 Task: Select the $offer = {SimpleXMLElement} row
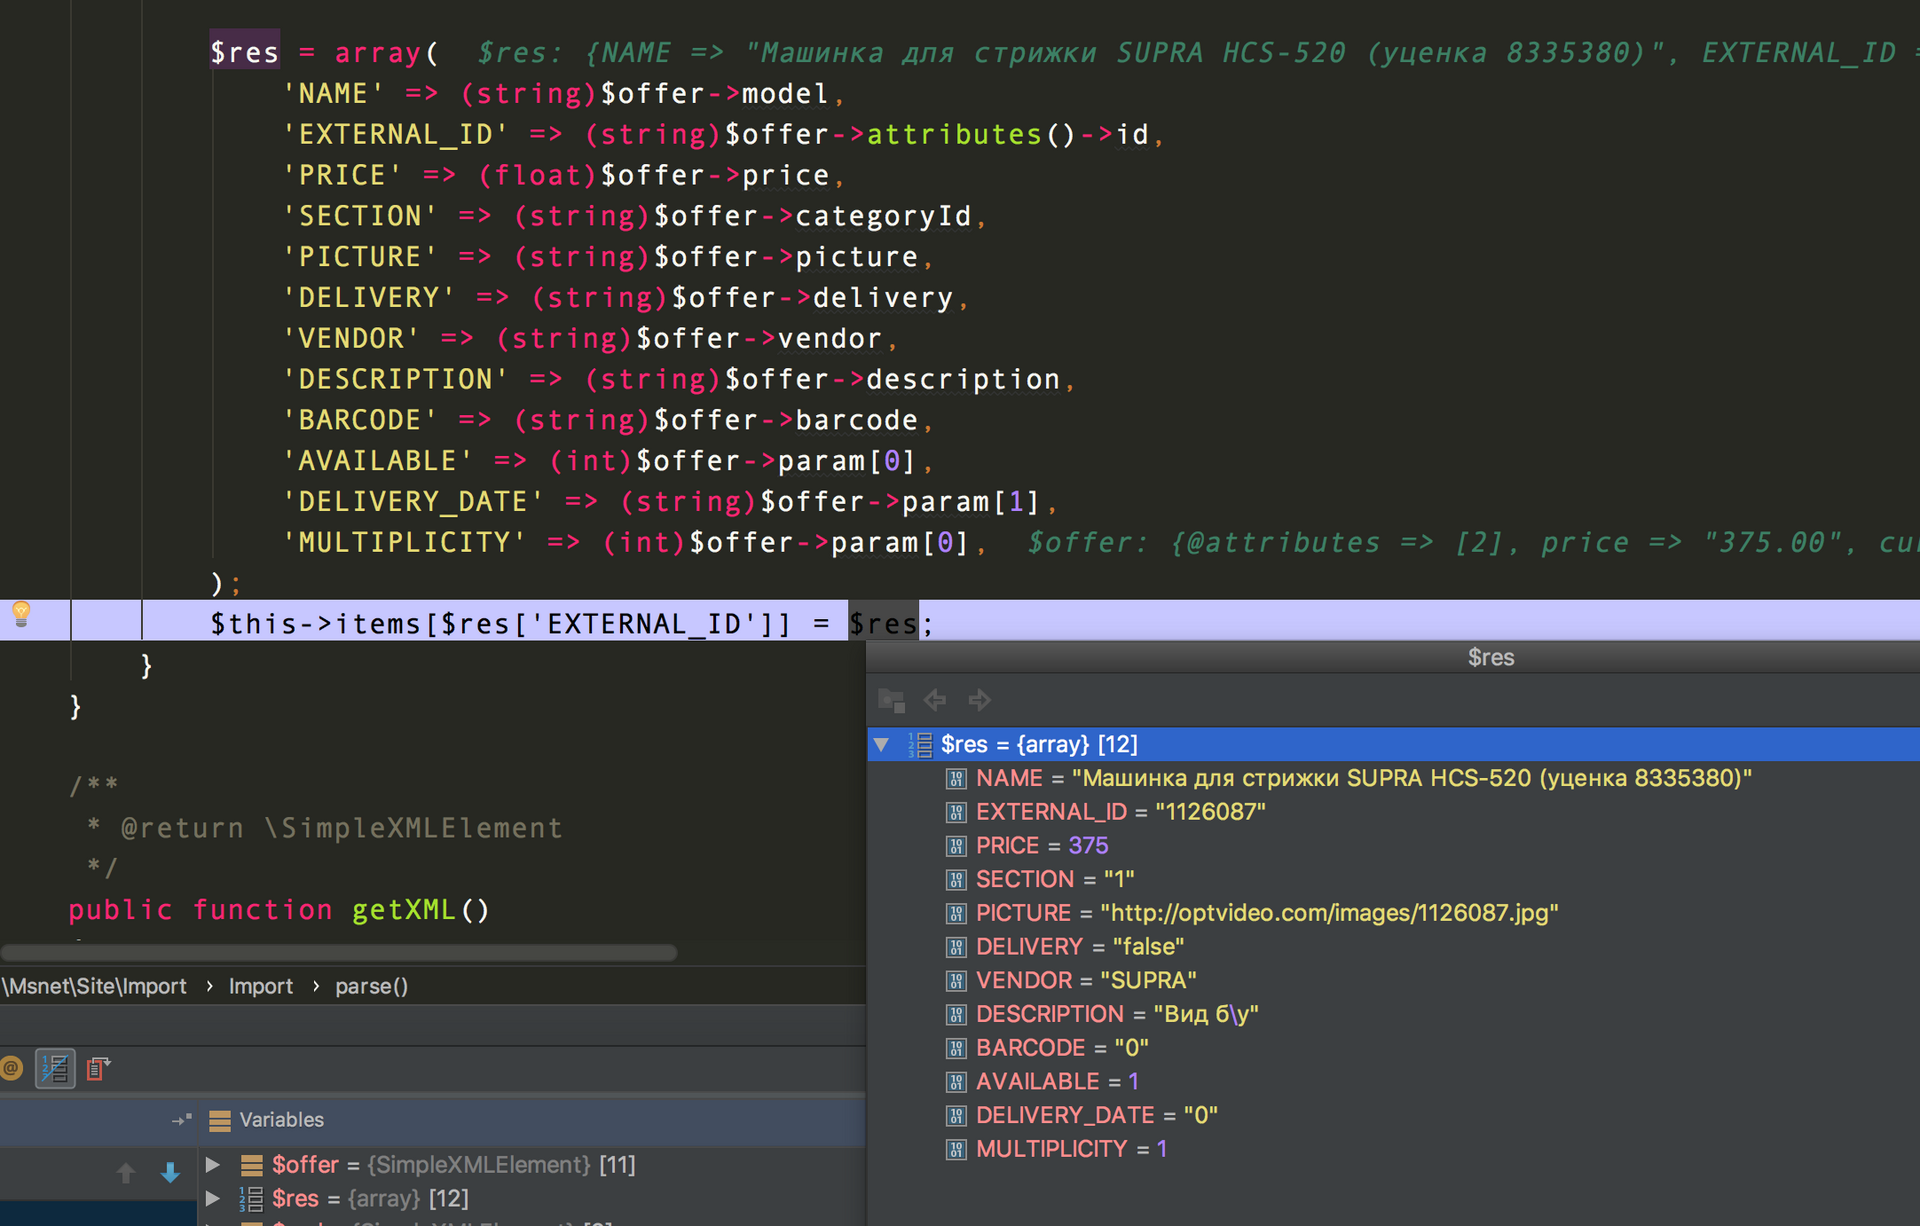click(x=531, y=1165)
